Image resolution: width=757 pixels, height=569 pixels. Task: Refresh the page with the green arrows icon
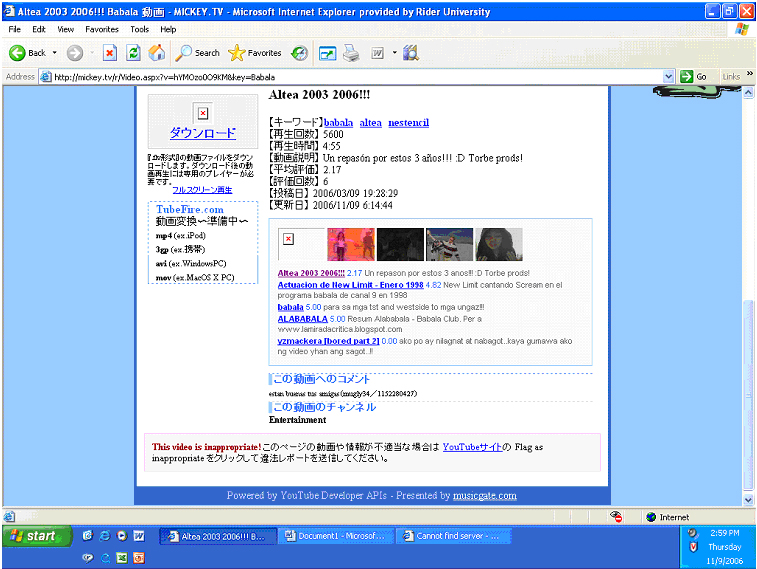tap(133, 53)
